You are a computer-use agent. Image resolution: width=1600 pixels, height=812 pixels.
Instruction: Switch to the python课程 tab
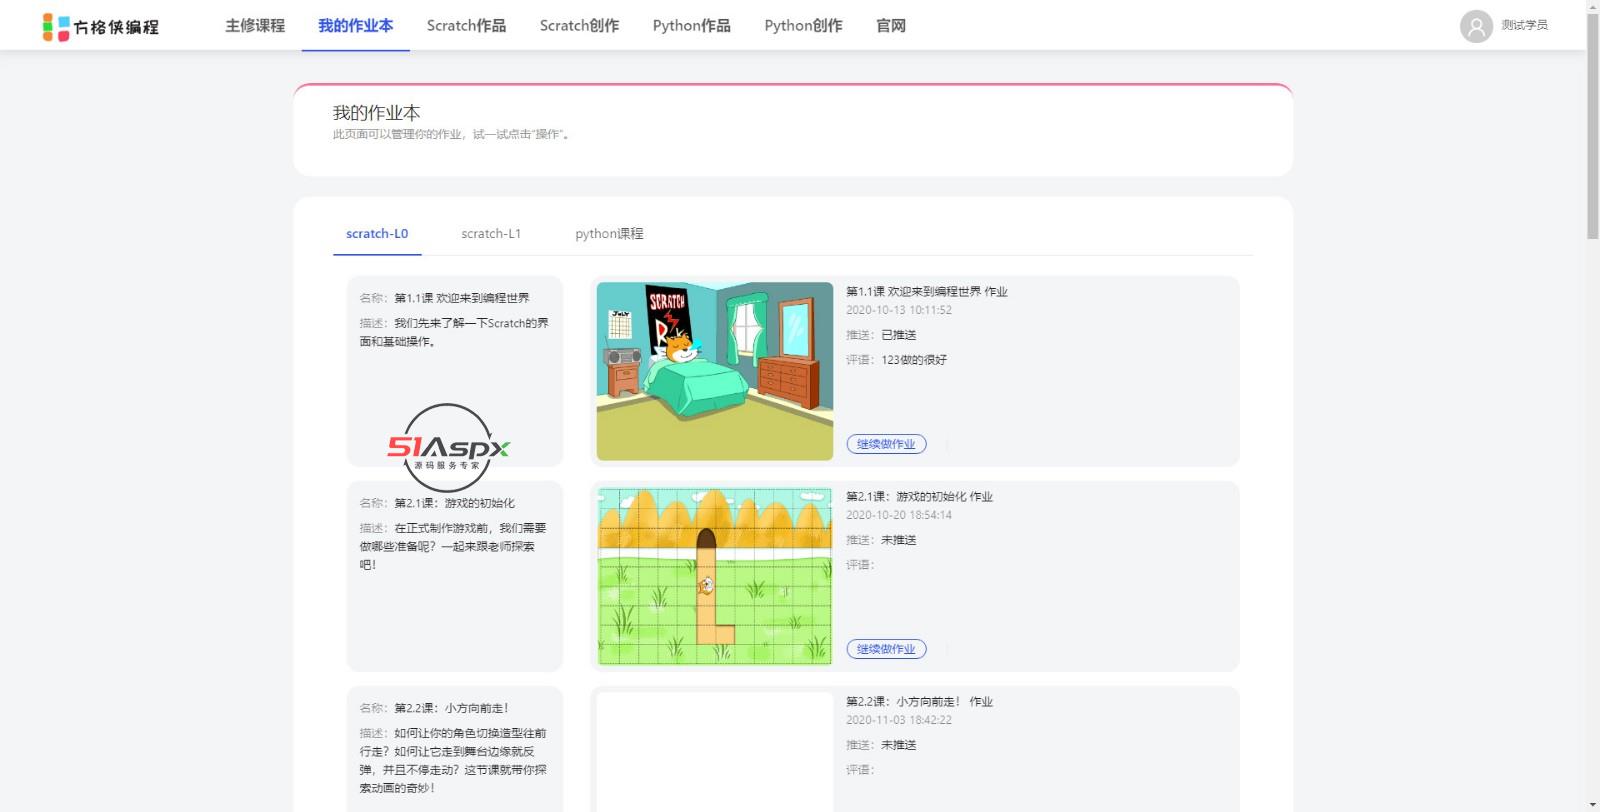pyautogui.click(x=609, y=234)
